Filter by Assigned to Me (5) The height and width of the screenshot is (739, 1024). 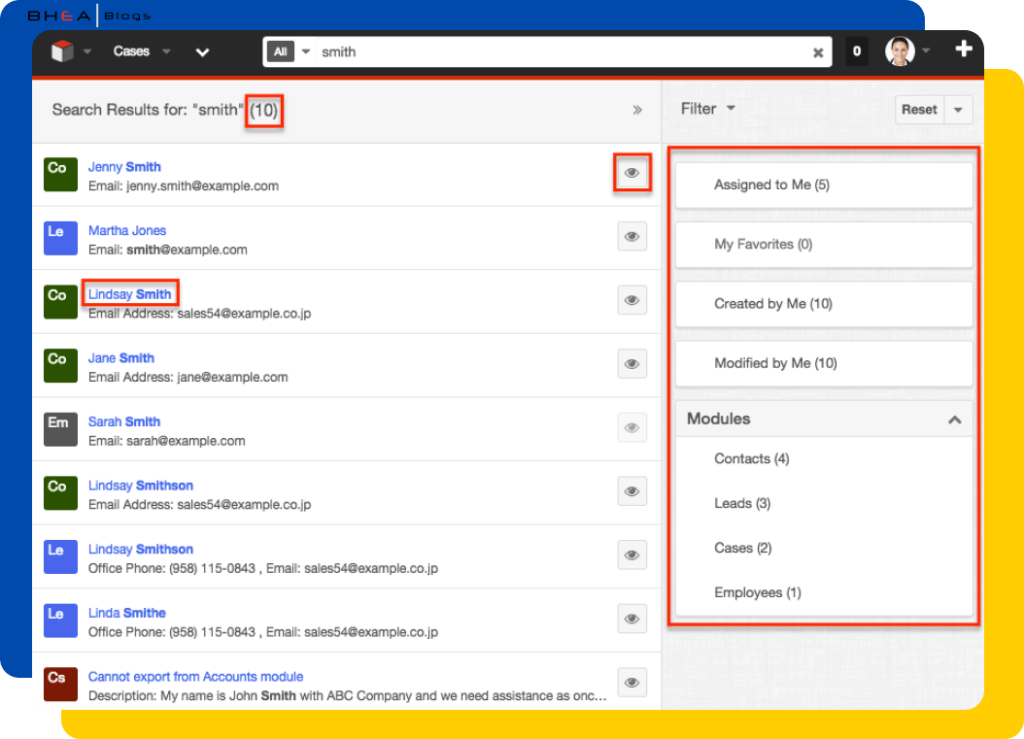[824, 185]
